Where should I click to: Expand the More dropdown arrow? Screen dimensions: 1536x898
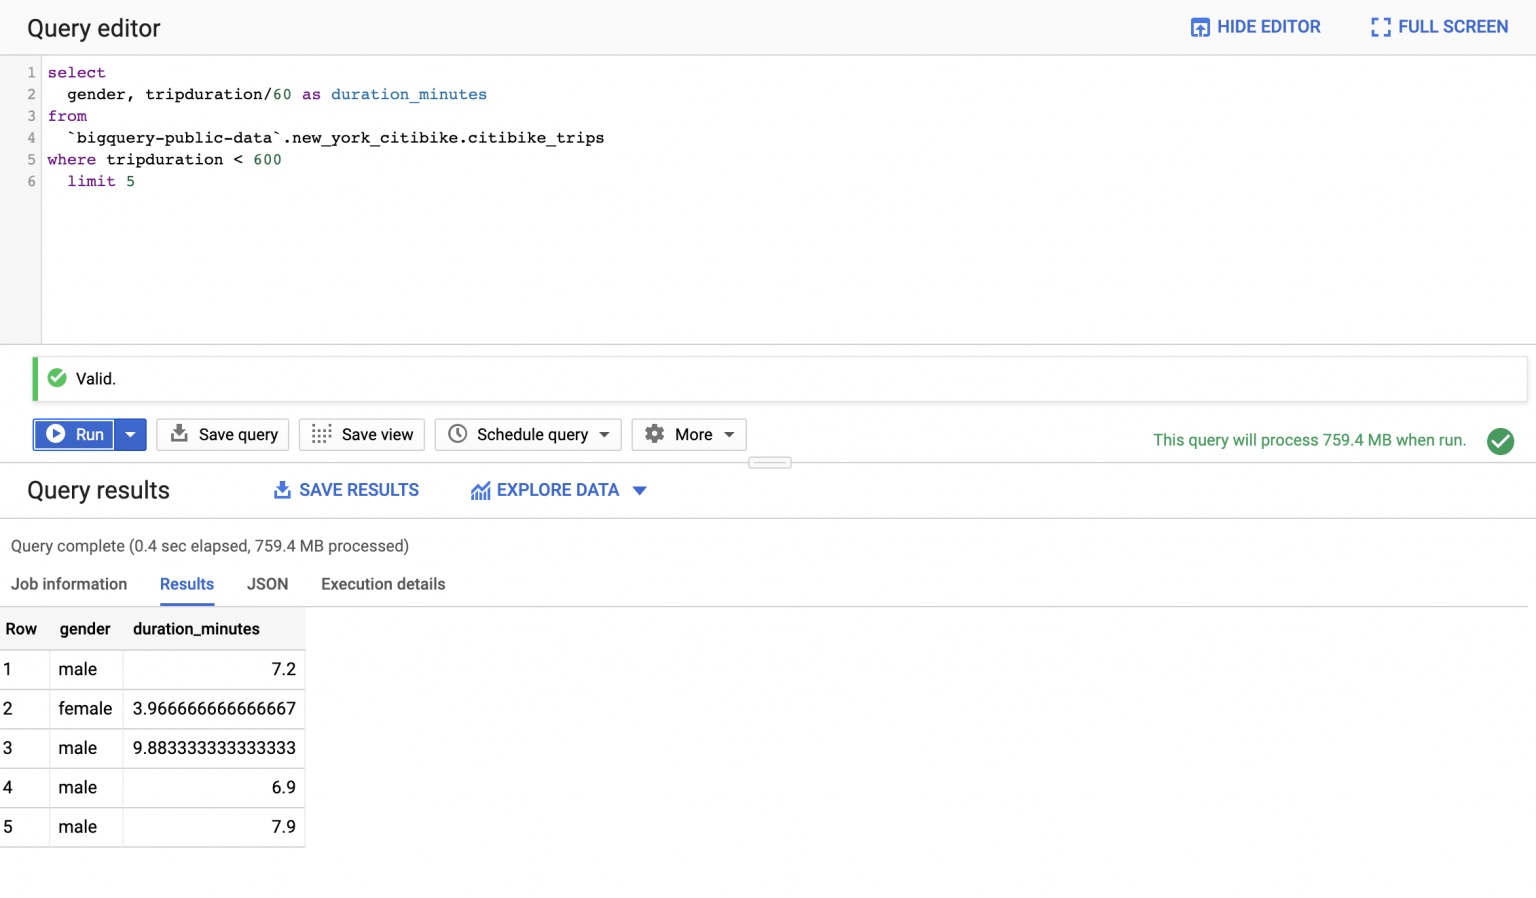tap(729, 434)
